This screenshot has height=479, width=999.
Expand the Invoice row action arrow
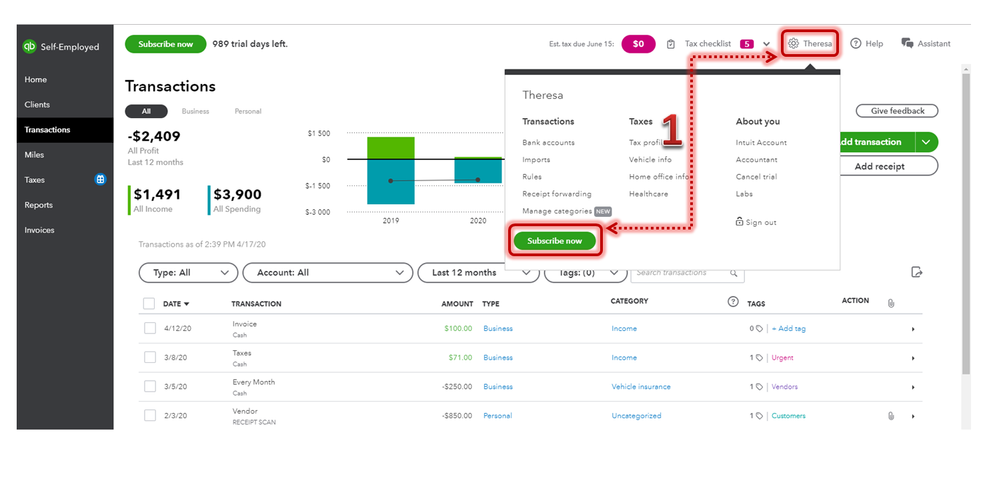coord(913,329)
